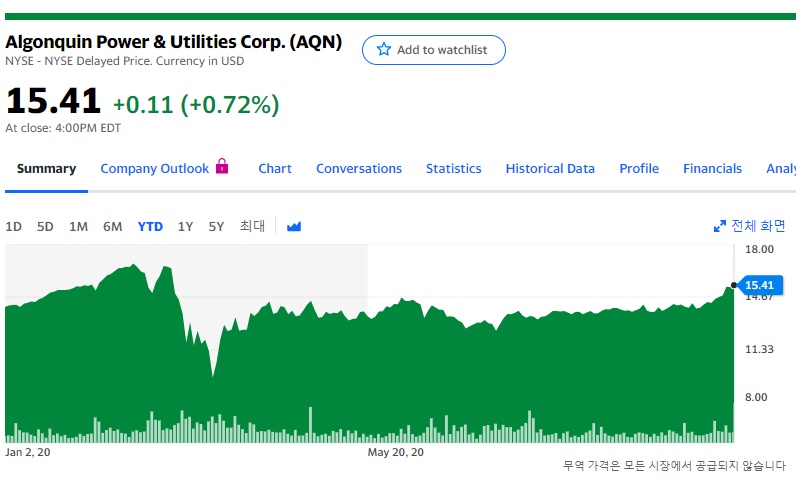Screen dimensions: 796x481
Task: Open the Conversations tab
Action: [358, 169]
